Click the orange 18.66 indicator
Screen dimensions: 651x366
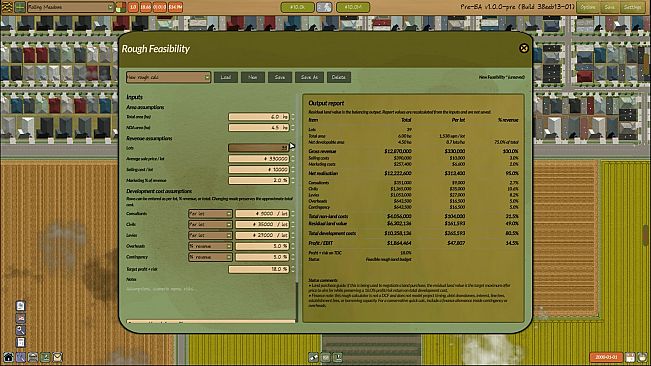145,7
